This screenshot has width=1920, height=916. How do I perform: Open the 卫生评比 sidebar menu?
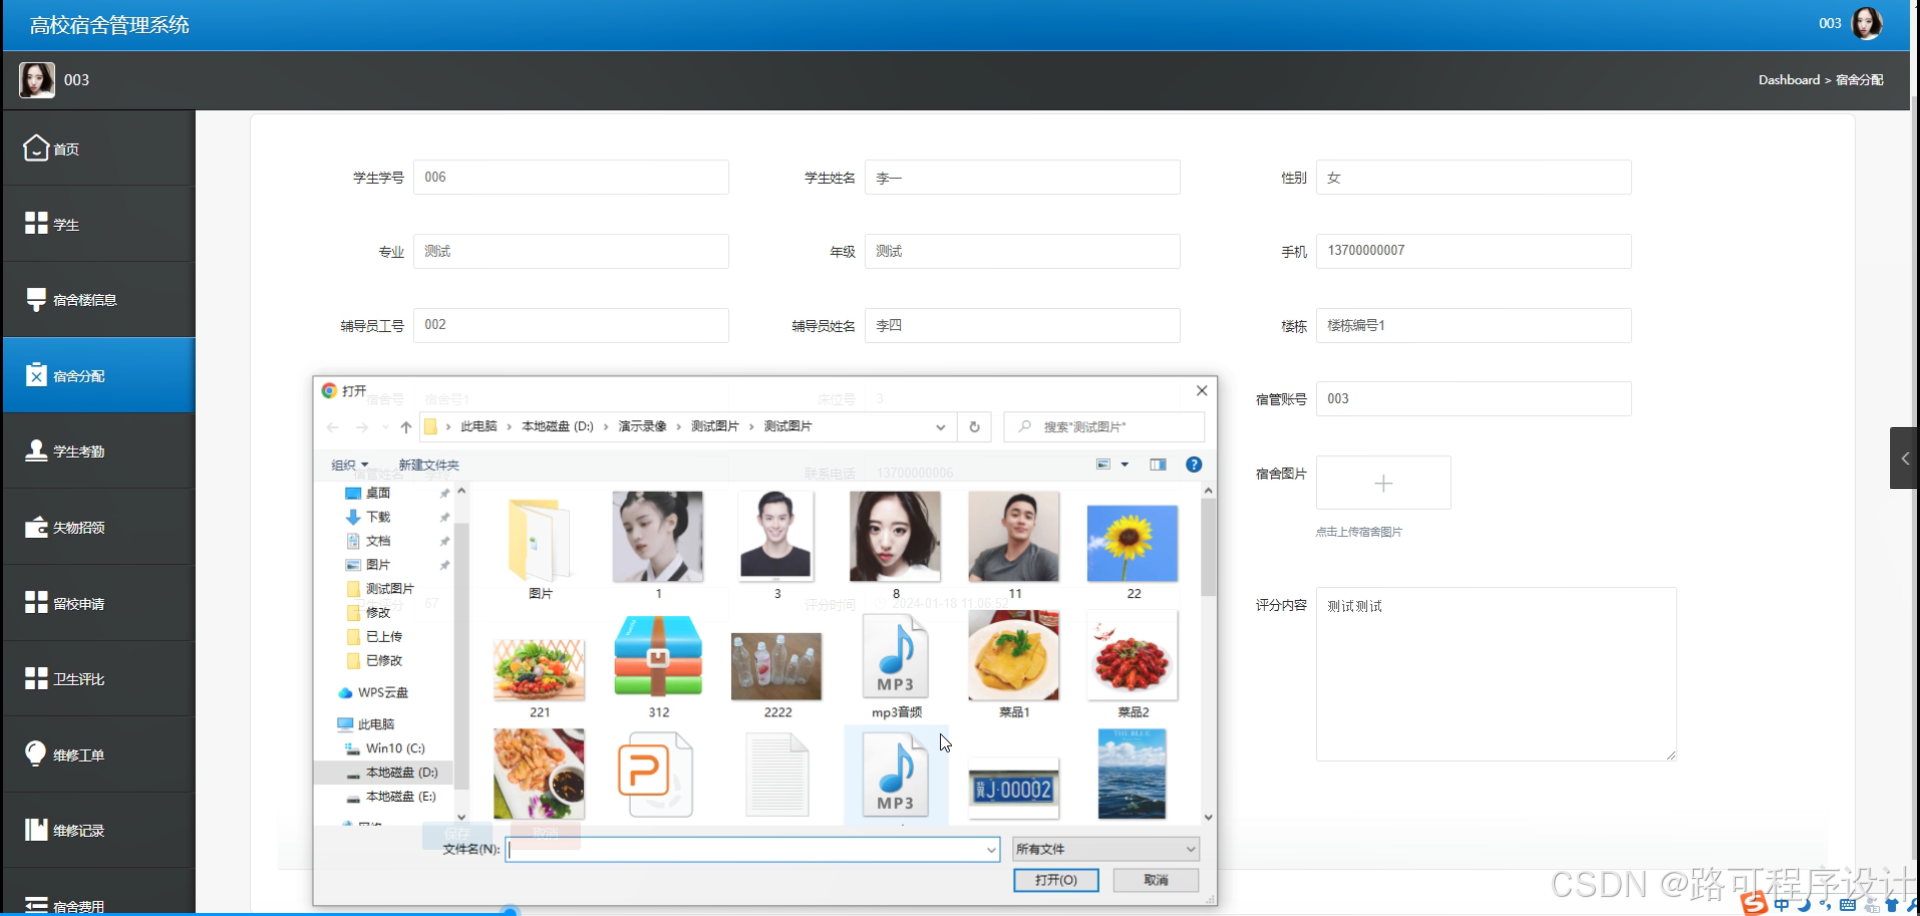click(x=99, y=679)
